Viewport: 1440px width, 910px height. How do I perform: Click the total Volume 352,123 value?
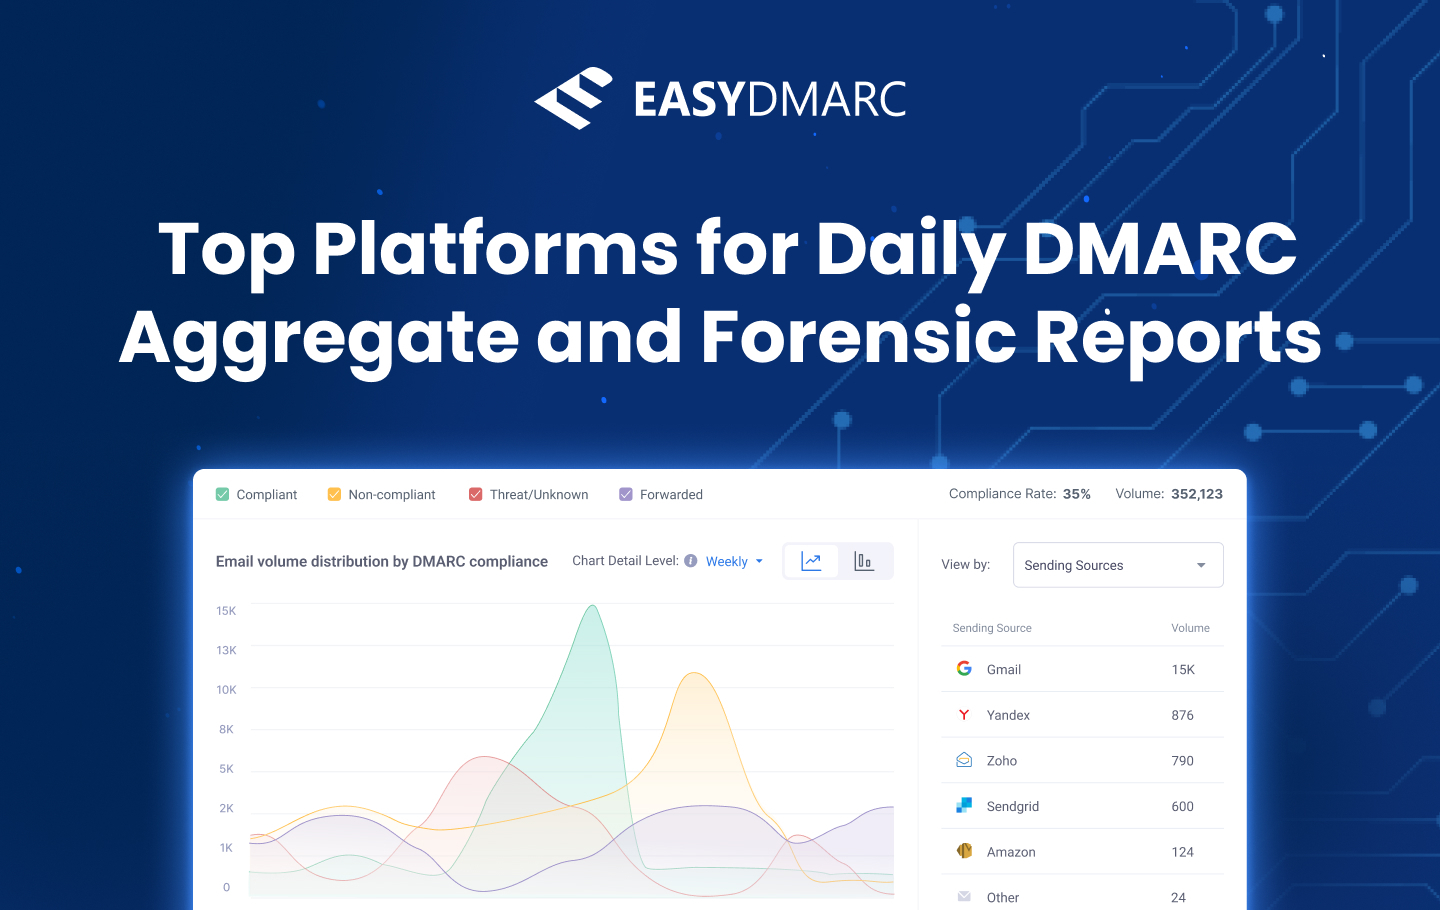click(1197, 494)
